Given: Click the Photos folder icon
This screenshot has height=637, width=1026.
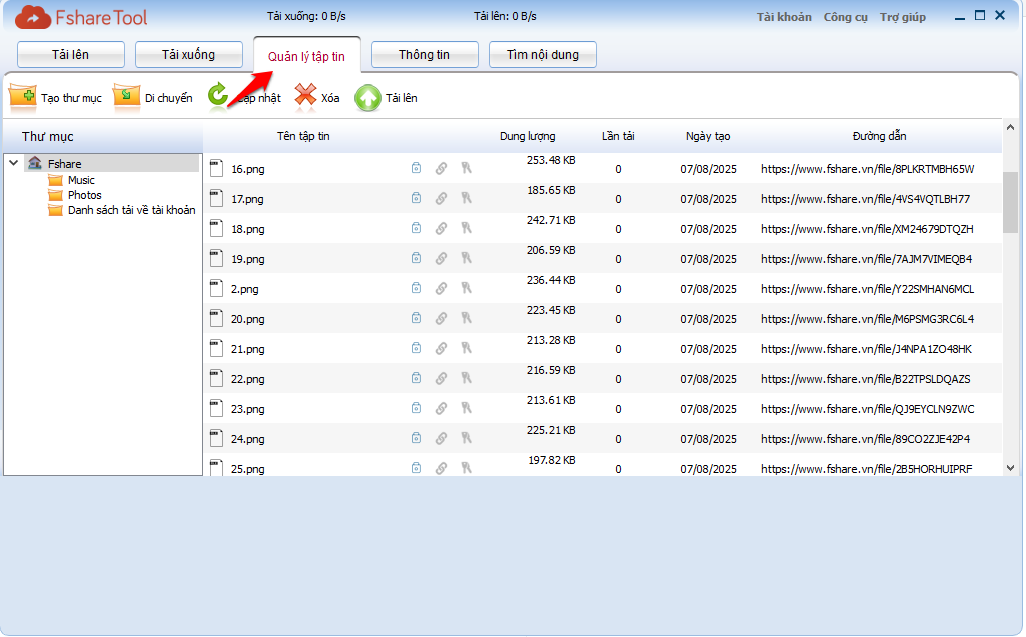Looking at the screenshot, I should [56, 195].
